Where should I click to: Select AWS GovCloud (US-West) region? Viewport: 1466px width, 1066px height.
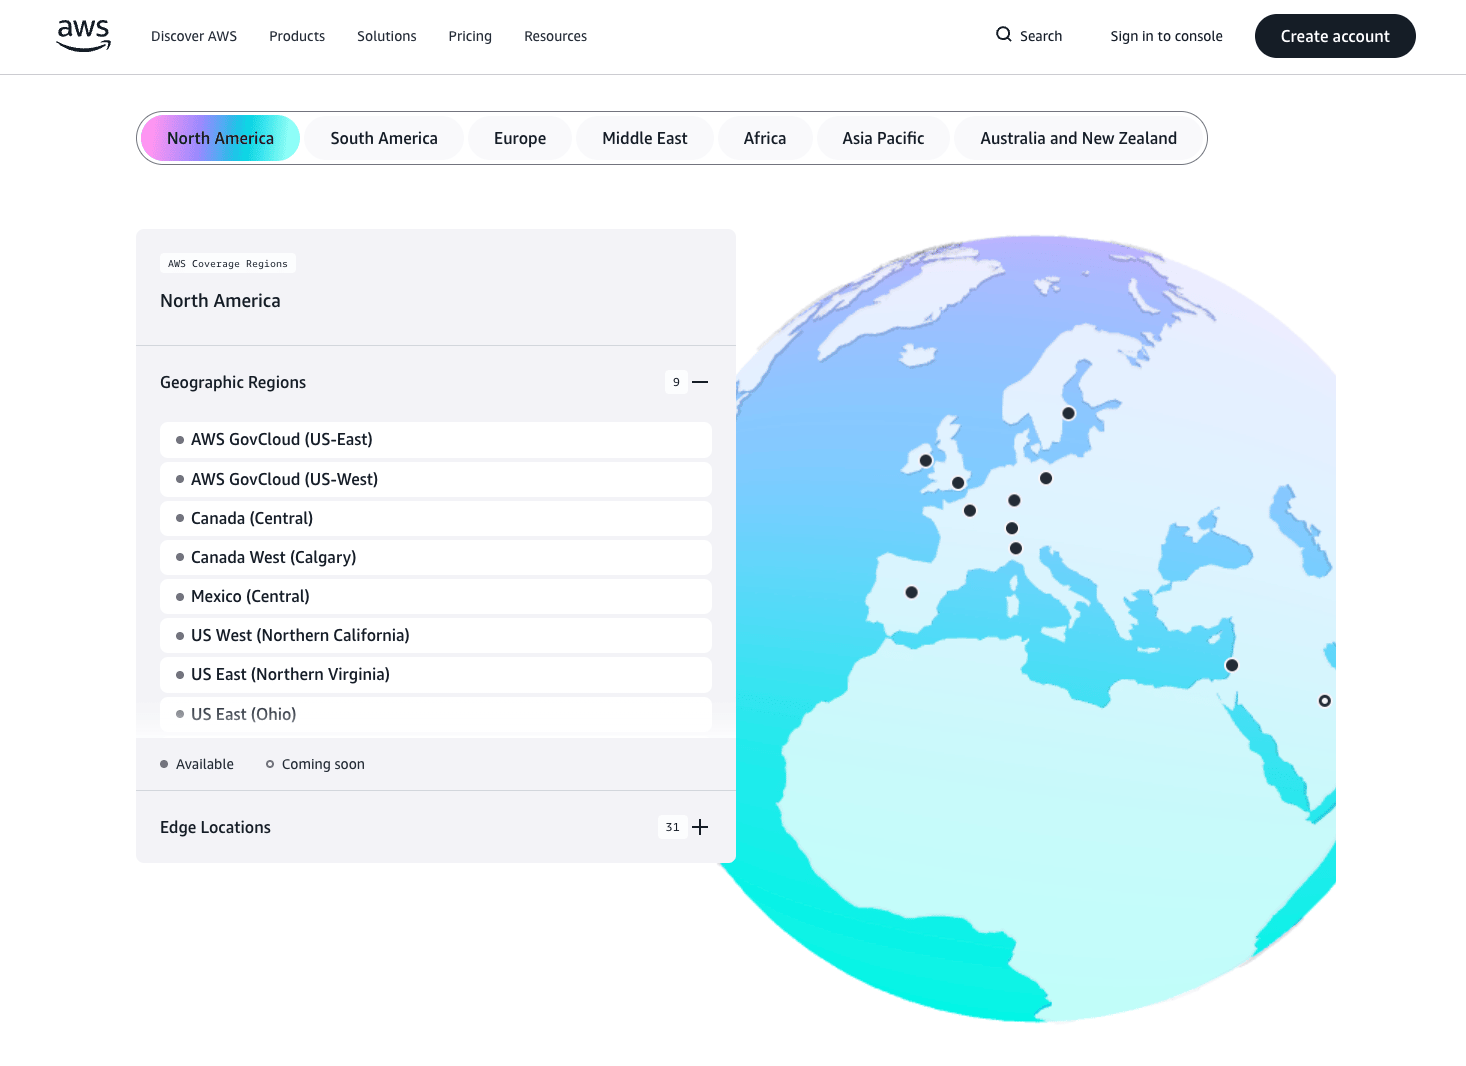pyautogui.click(x=436, y=479)
